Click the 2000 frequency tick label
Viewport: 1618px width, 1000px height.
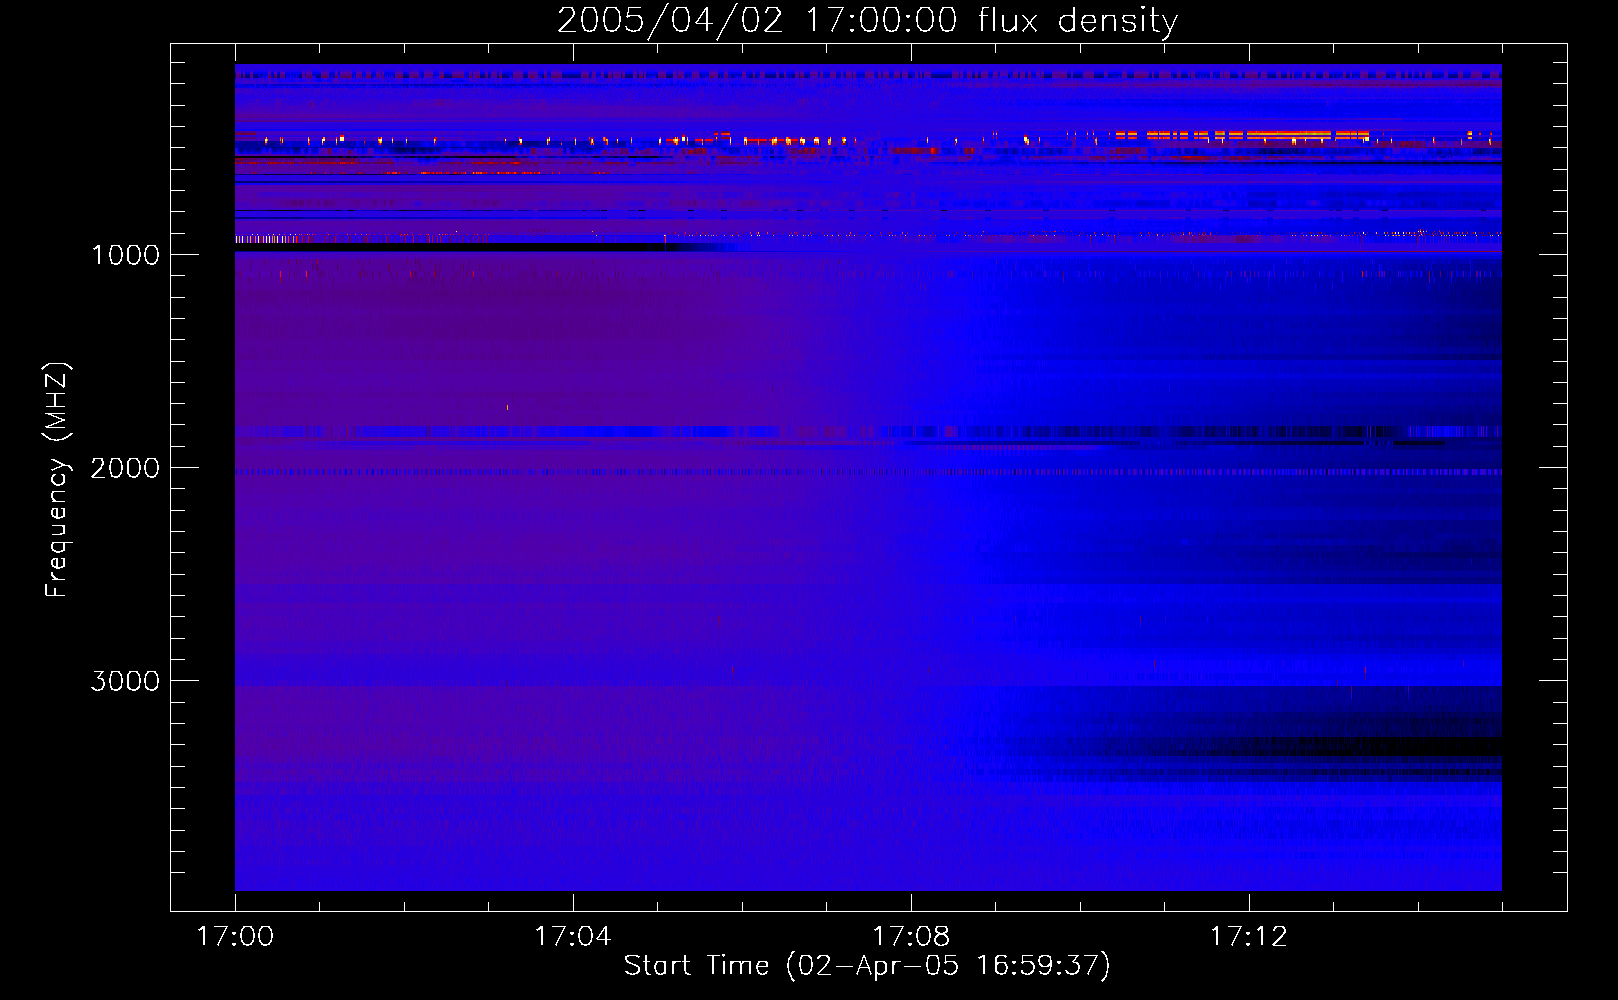pyautogui.click(x=125, y=468)
